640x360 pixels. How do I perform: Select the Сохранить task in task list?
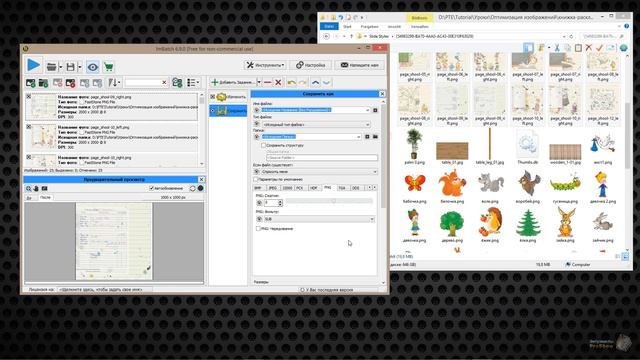pos(228,111)
